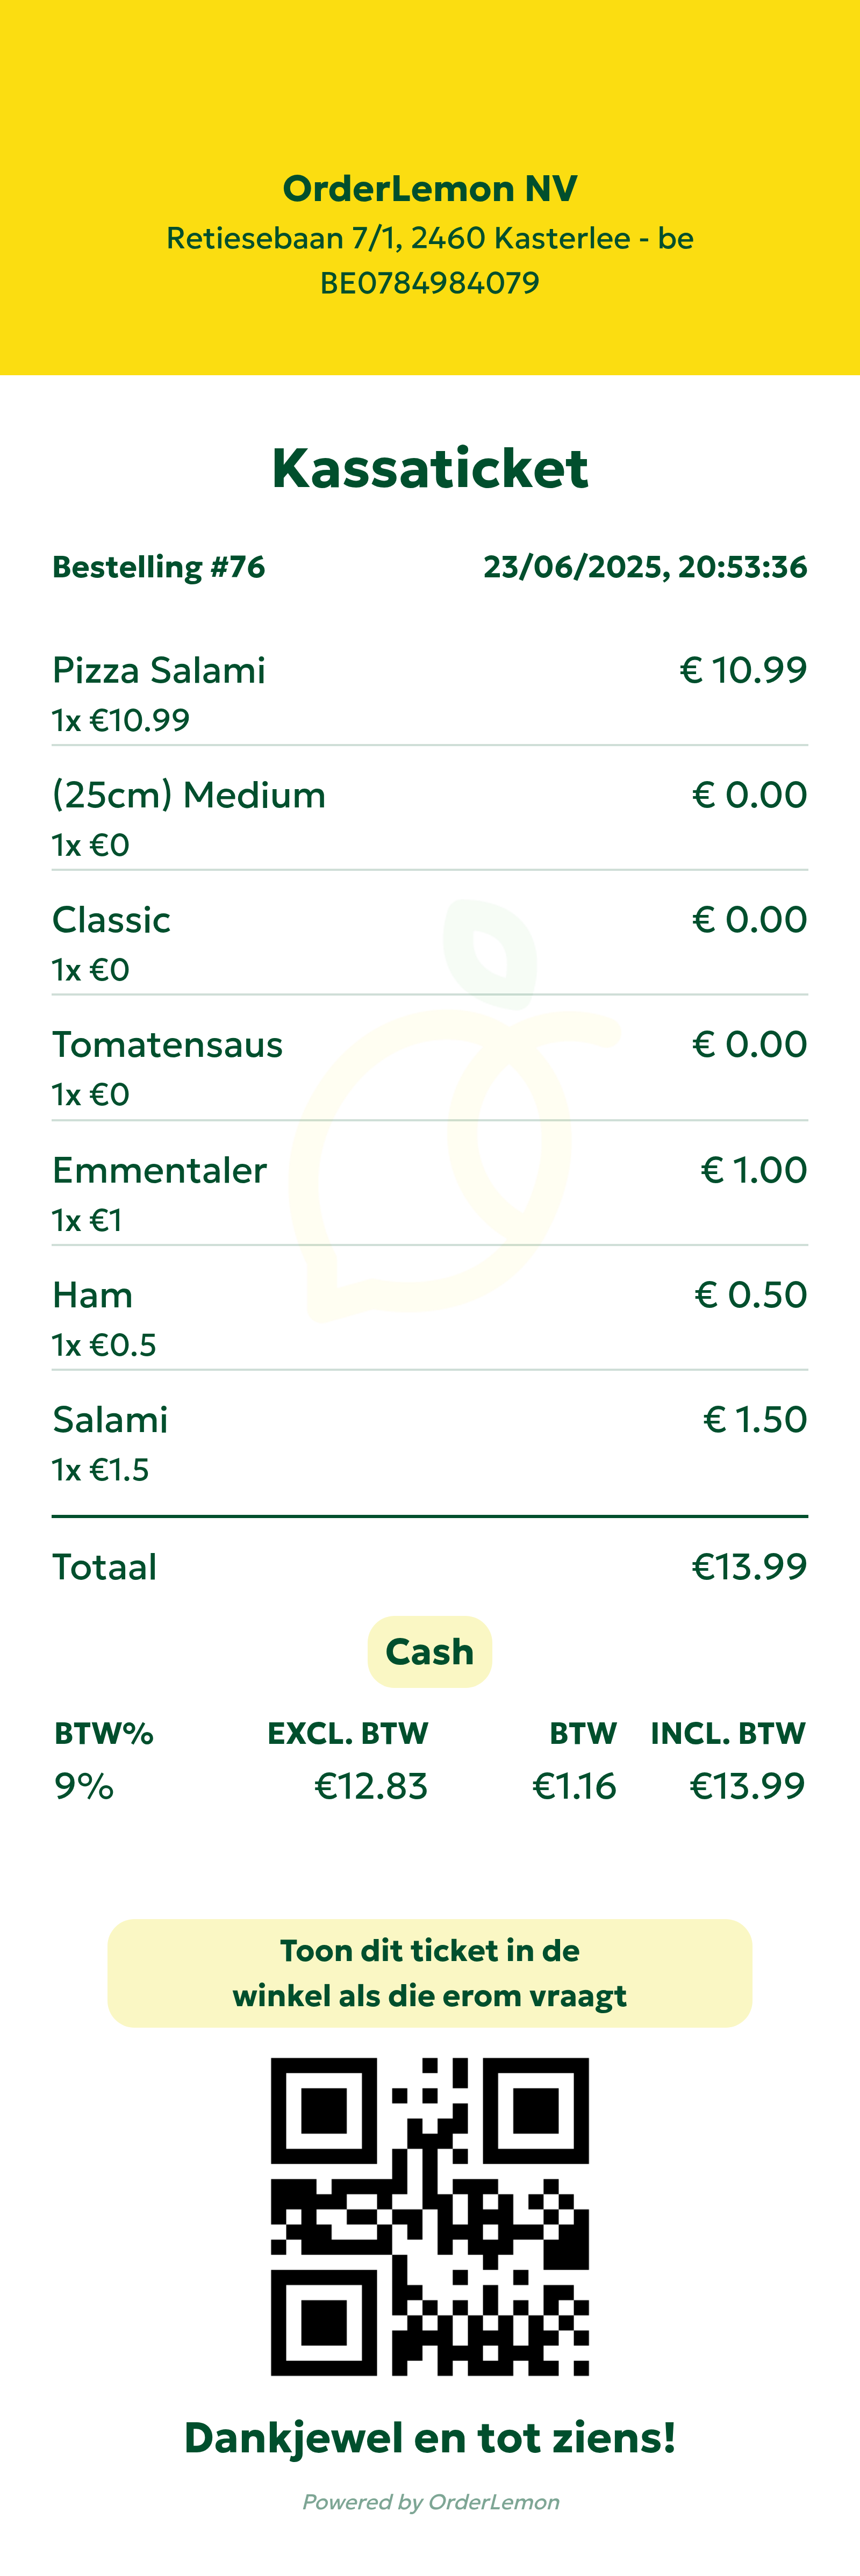Click the Toon dit ticket notice banner
Viewport: 860px width, 2576px height.
[430, 1973]
